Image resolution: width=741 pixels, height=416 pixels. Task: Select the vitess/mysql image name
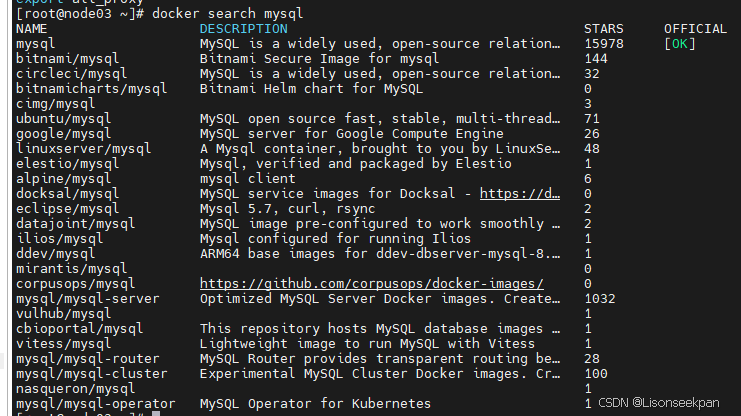63,344
